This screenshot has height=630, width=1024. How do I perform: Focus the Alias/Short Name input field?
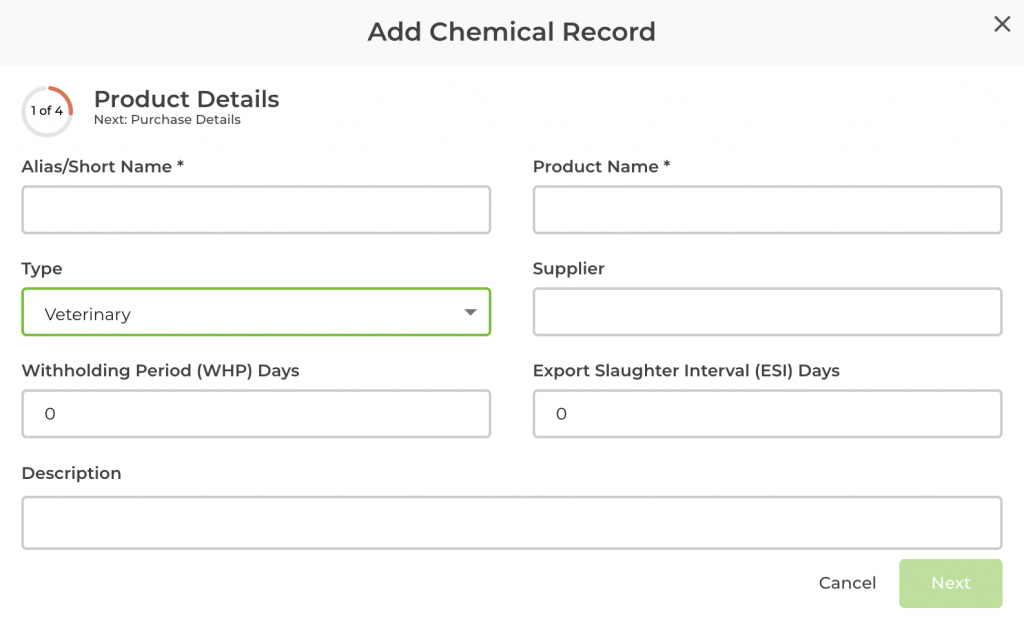256,210
